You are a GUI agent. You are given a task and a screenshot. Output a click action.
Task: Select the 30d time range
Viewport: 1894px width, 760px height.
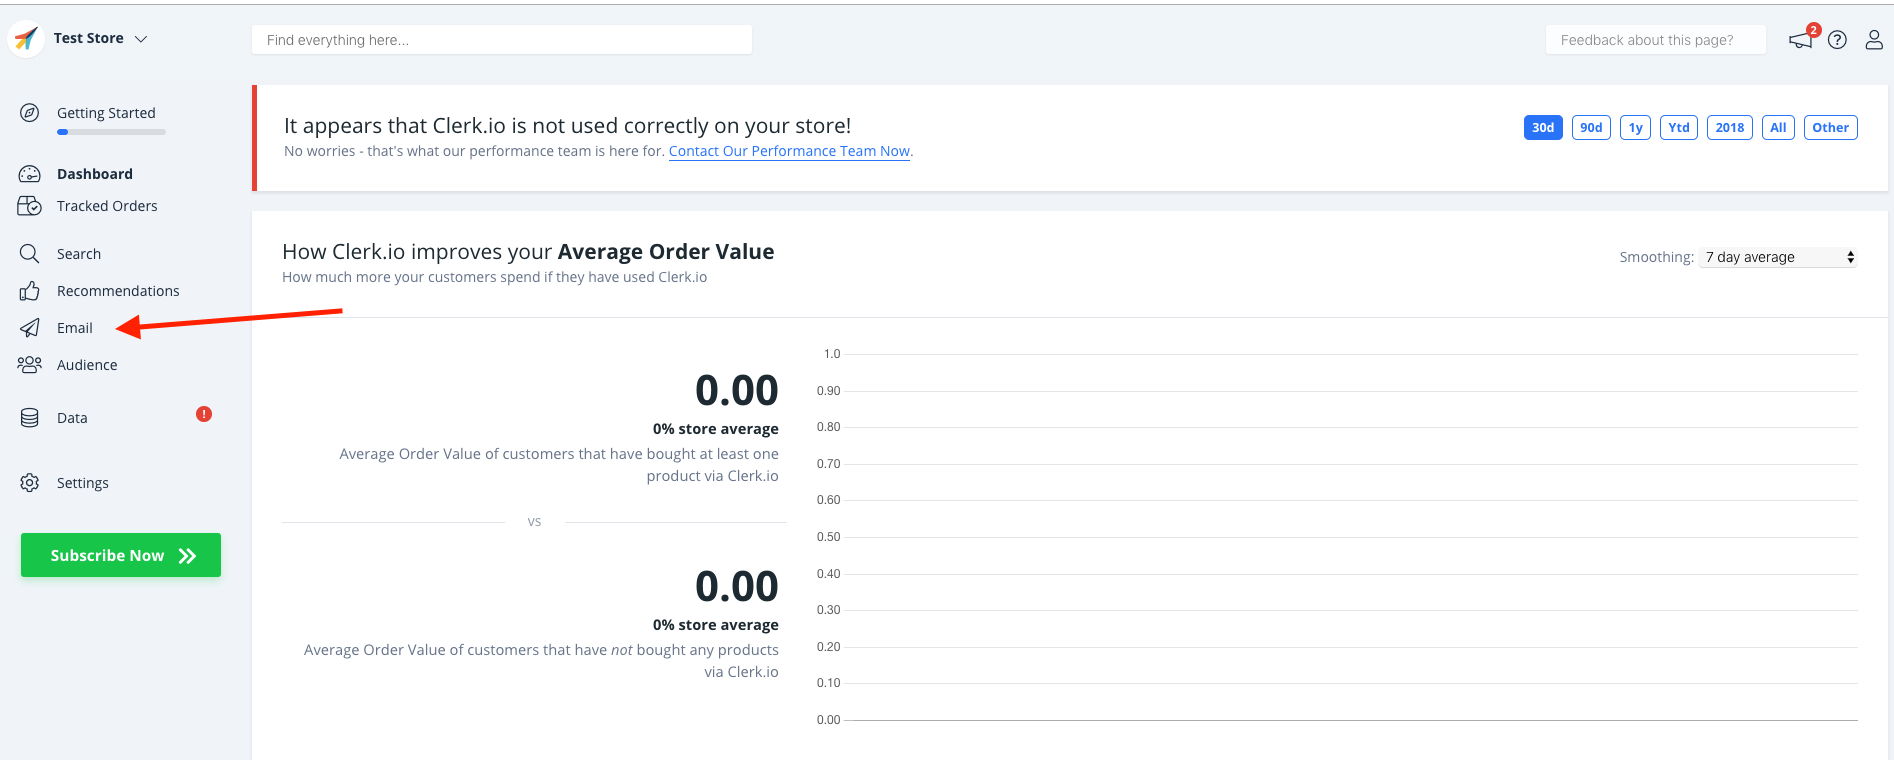click(x=1542, y=128)
